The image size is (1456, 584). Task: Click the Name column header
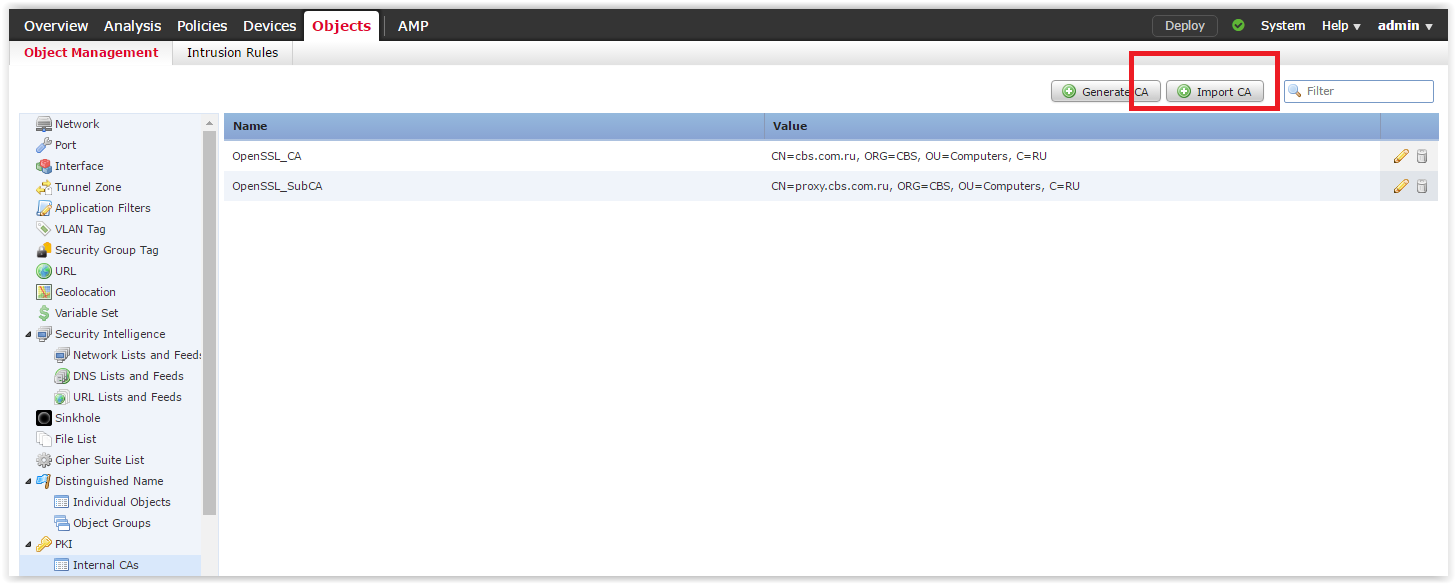[x=494, y=126]
